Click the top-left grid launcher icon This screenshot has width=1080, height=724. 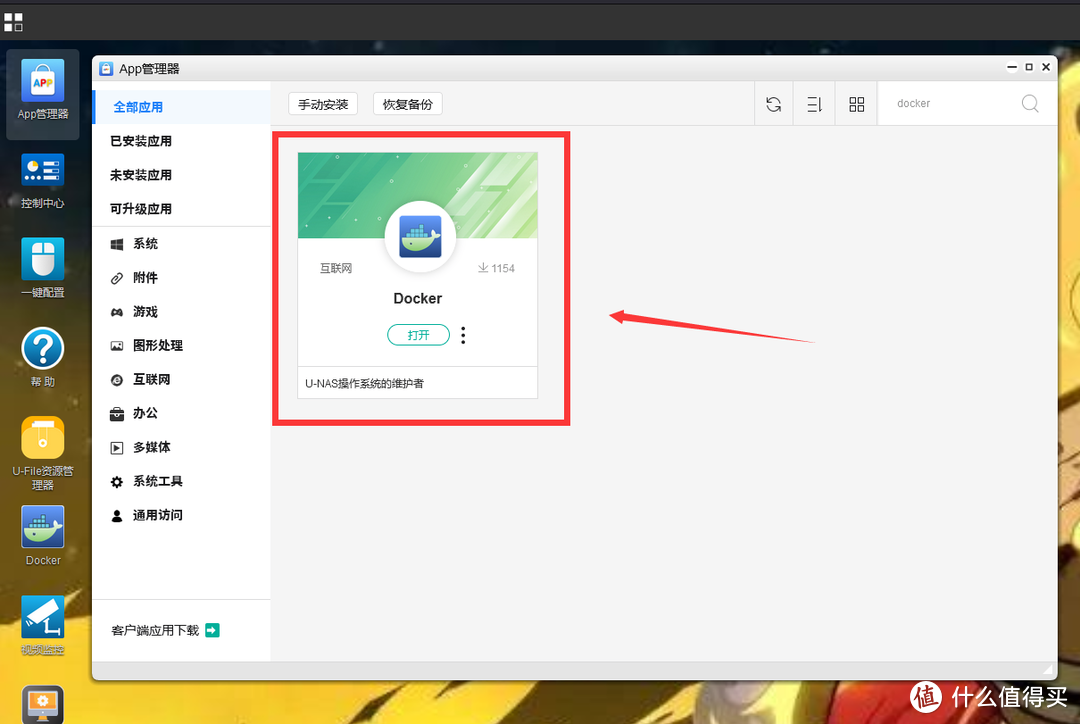pyautogui.click(x=13, y=22)
